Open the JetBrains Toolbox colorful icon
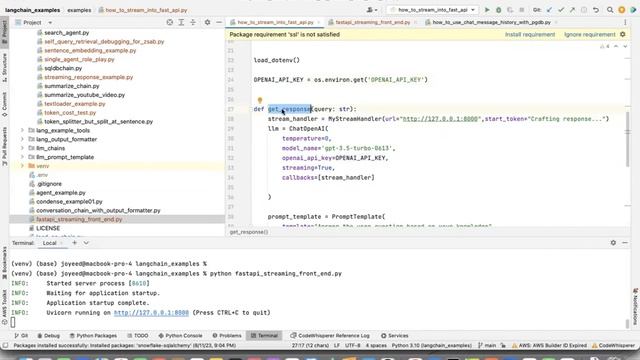The width and height of the screenshot is (640, 360). click(x=633, y=10)
